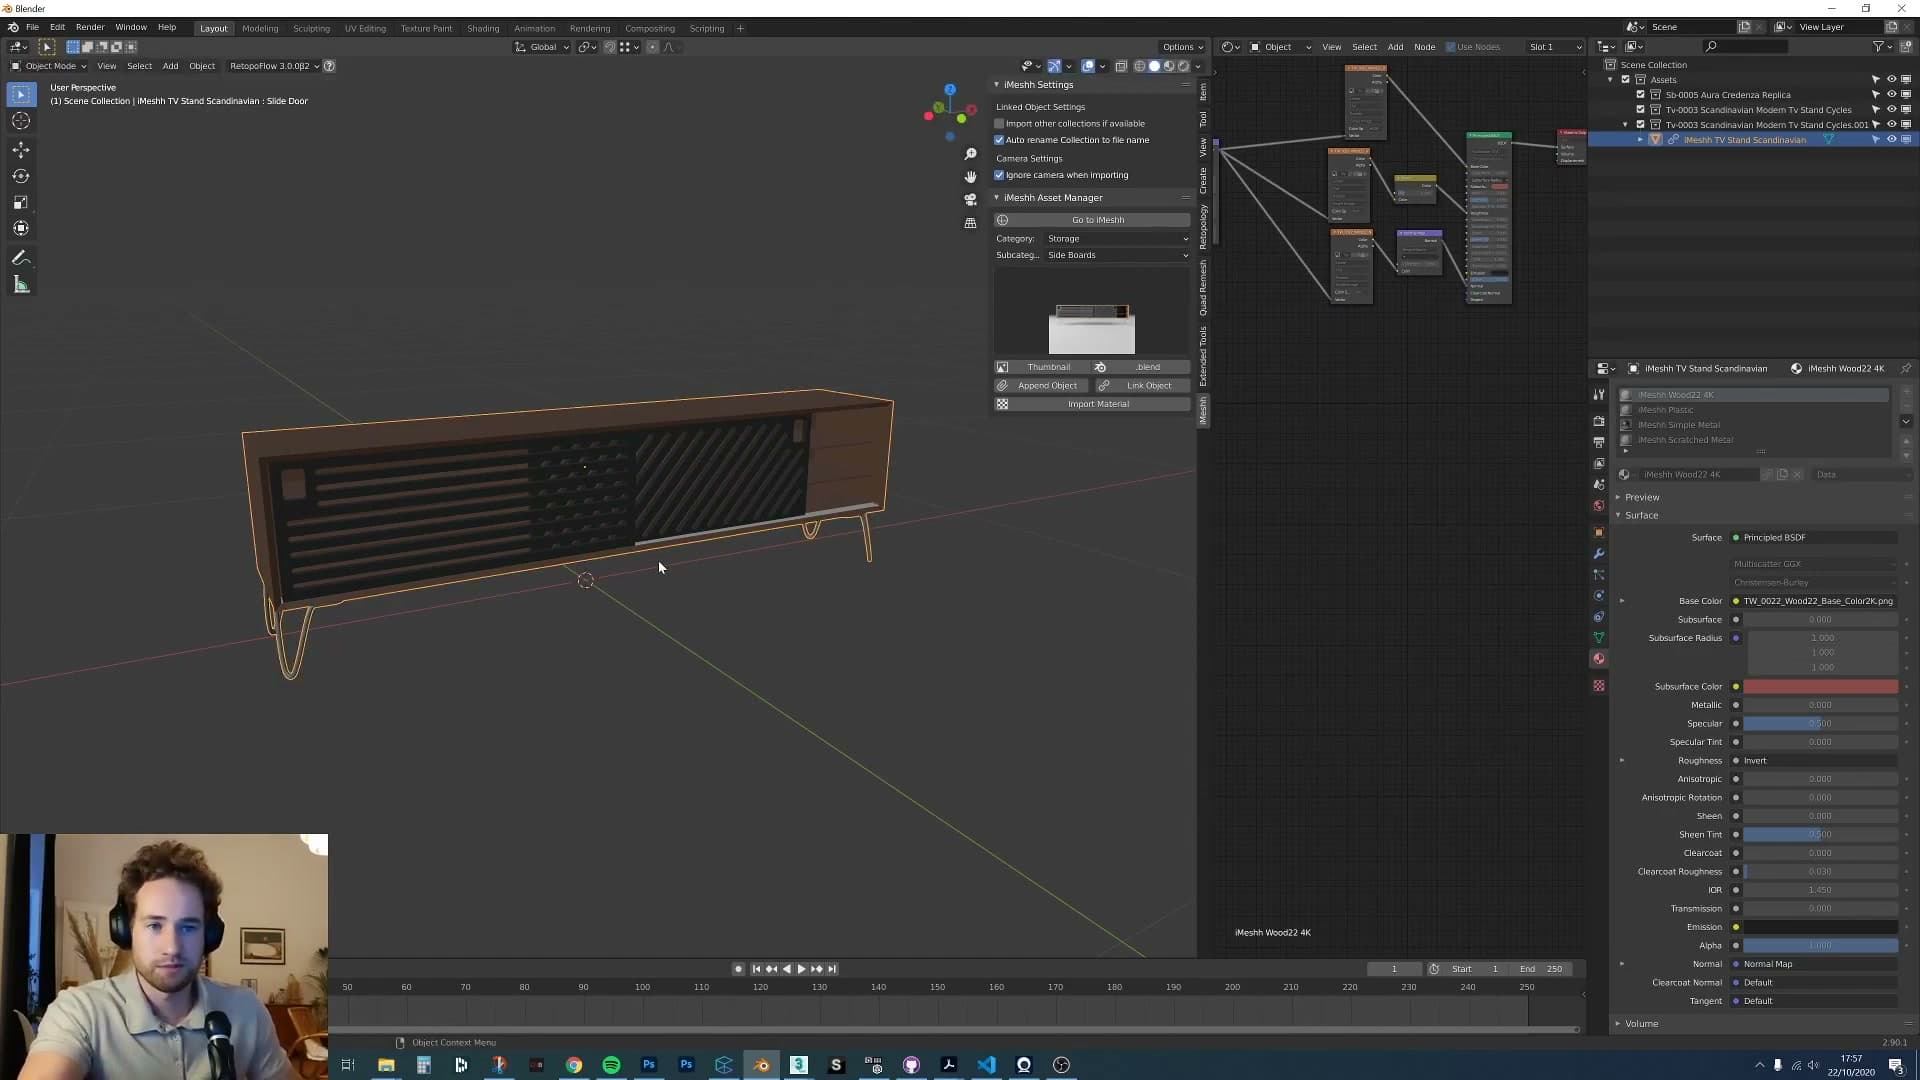Expand the Preview panel in material properties
Image resolution: width=1920 pixels, height=1080 pixels.
[1642, 497]
